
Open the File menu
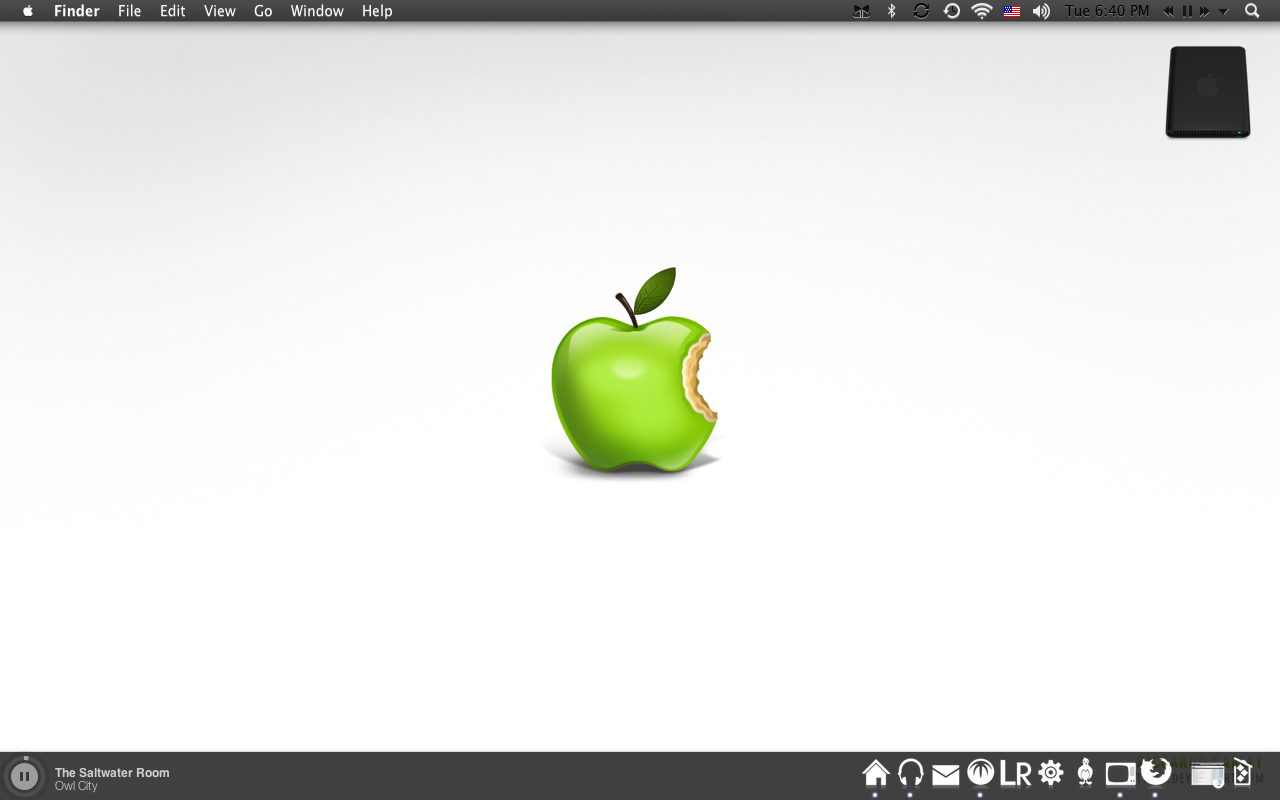(130, 11)
